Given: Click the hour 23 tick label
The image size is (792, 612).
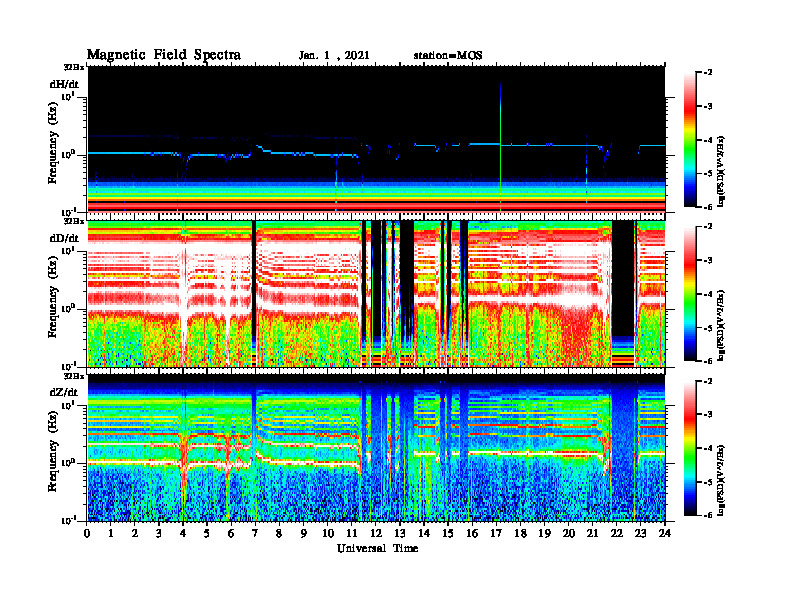Looking at the screenshot, I should tap(641, 534).
